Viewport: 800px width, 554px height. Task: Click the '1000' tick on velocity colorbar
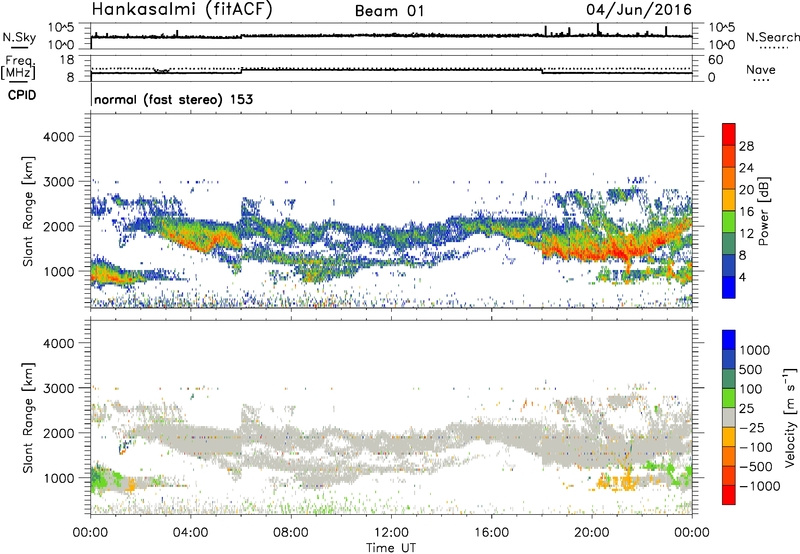click(x=755, y=350)
